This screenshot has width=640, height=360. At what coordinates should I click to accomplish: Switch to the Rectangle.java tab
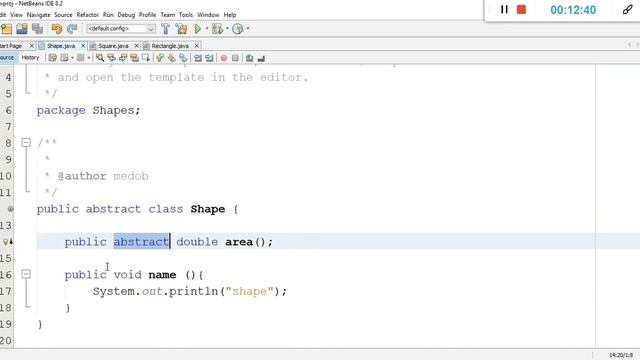click(x=170, y=46)
